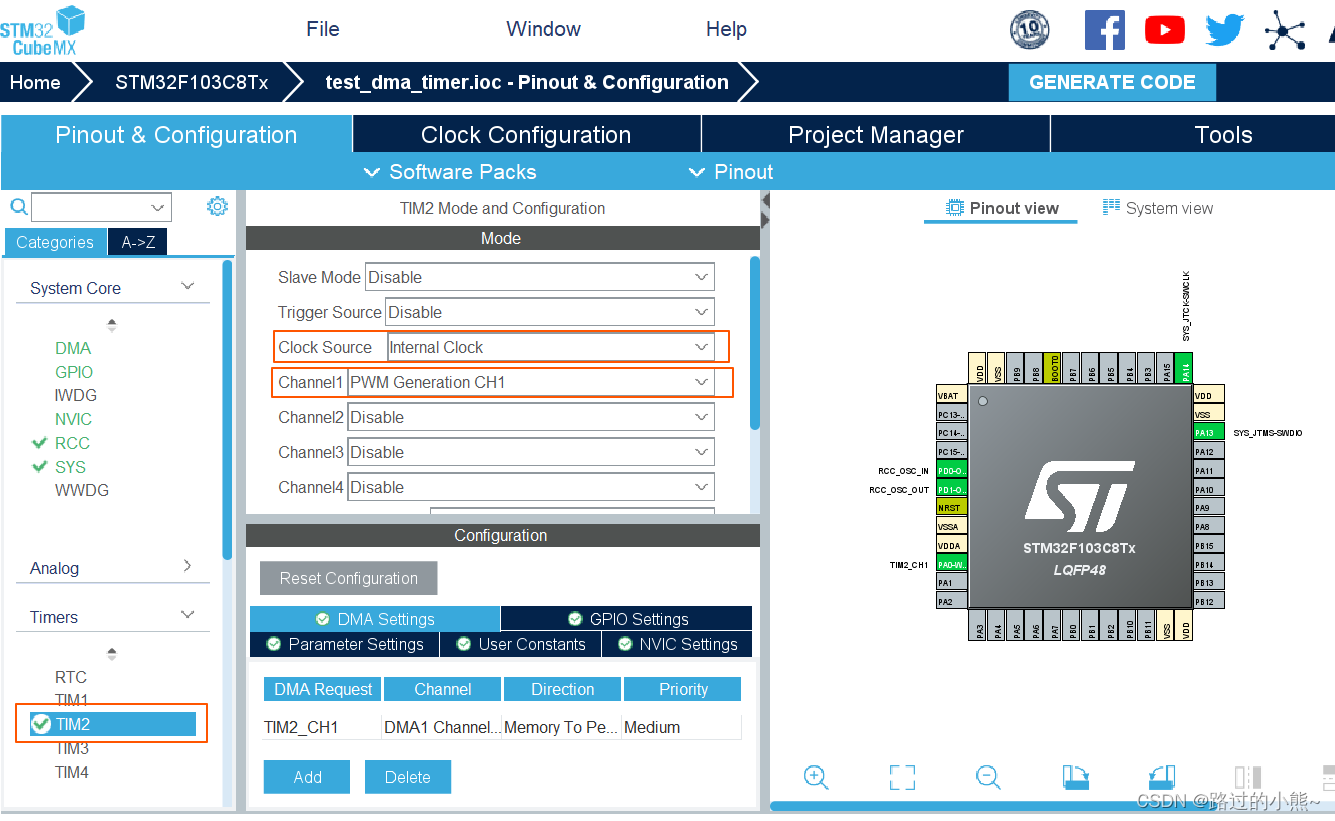The height and width of the screenshot is (821, 1335).
Task: Open the Clock Source dropdown
Action: coord(550,347)
